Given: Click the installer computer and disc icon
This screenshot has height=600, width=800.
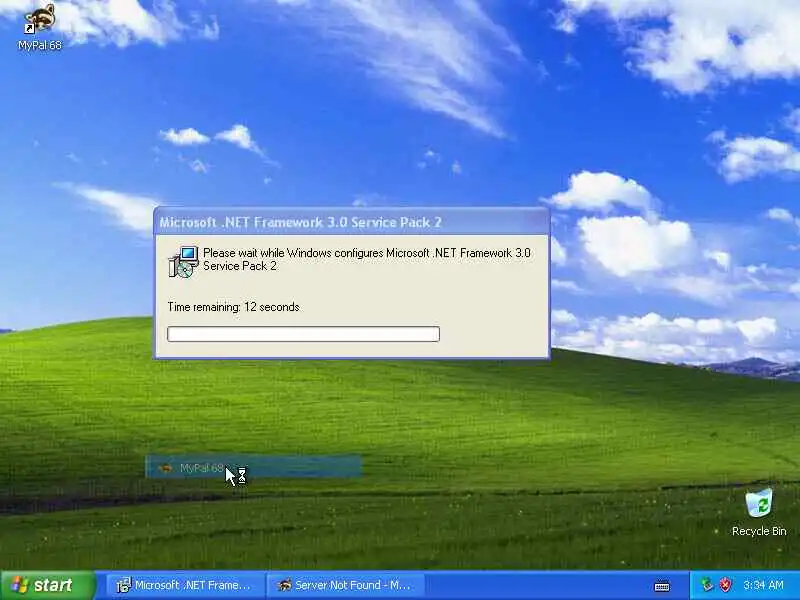Looking at the screenshot, I should tap(184, 261).
